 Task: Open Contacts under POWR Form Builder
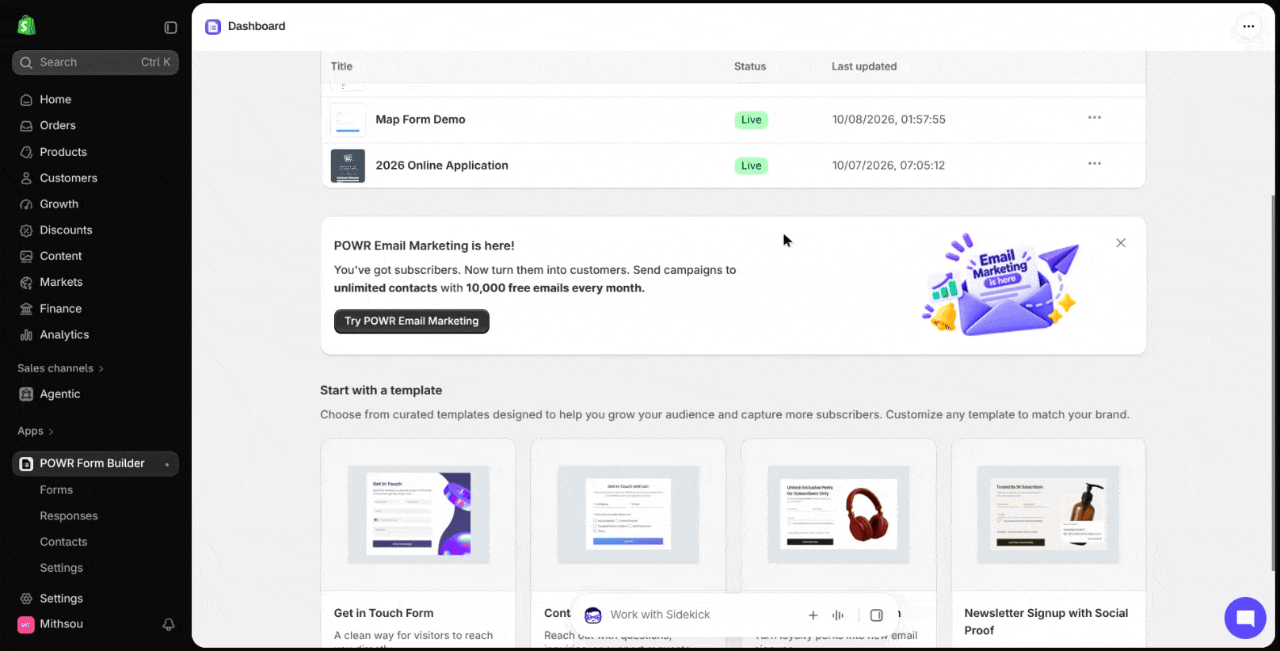pyautogui.click(x=64, y=542)
